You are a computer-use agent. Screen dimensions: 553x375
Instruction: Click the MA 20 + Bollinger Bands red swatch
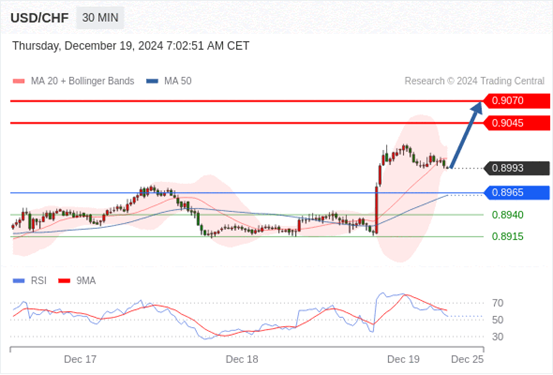[x=19, y=81]
